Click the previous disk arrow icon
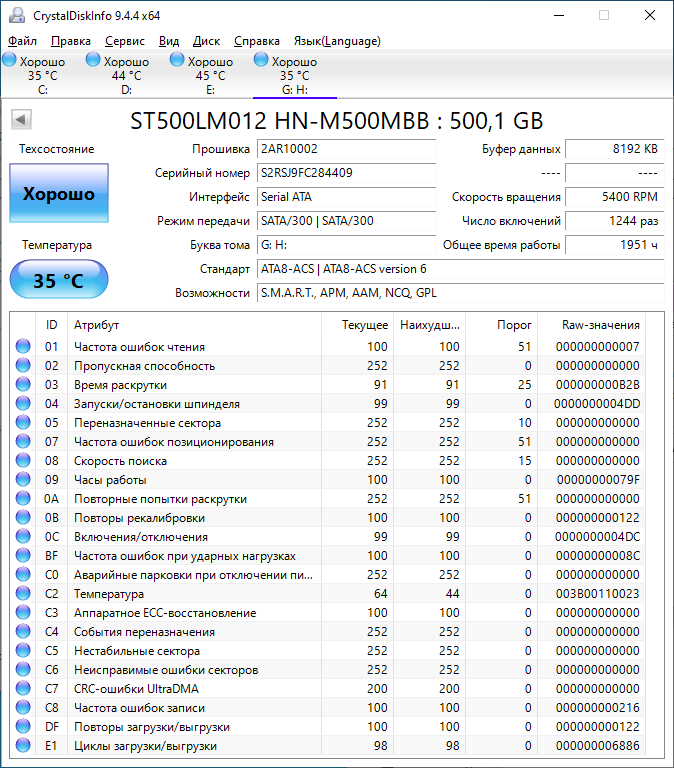The width and height of the screenshot is (674, 768). (x=21, y=120)
